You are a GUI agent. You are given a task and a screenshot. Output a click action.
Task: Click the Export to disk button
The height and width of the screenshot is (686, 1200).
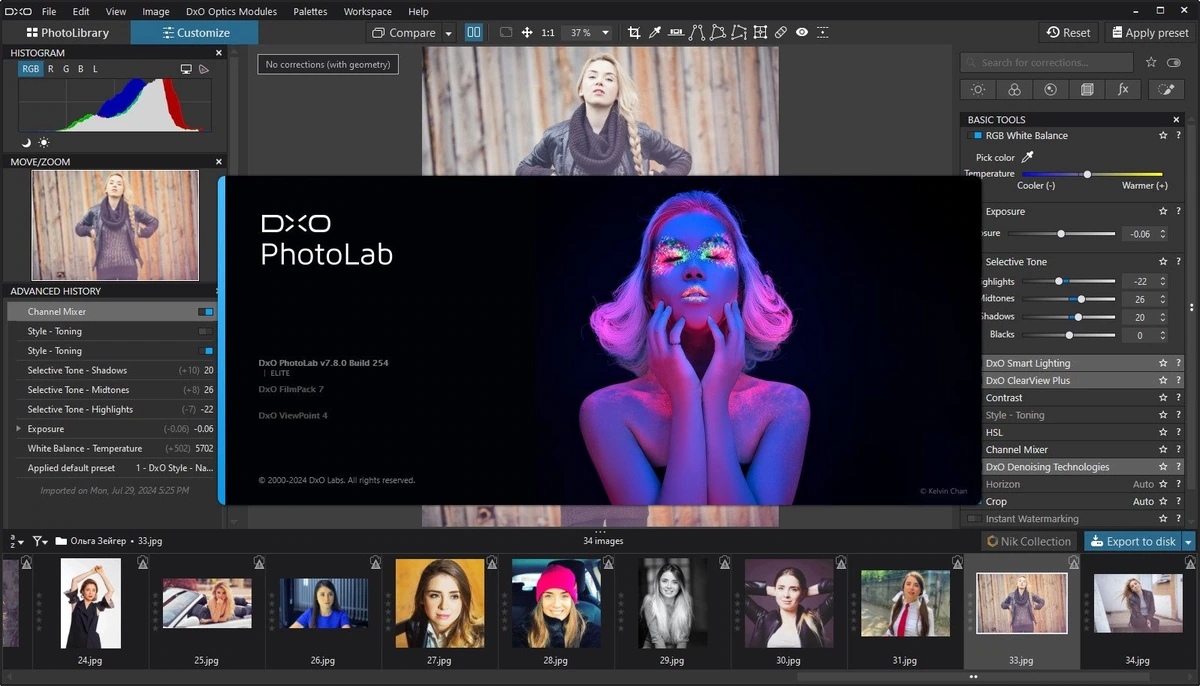pos(1133,541)
